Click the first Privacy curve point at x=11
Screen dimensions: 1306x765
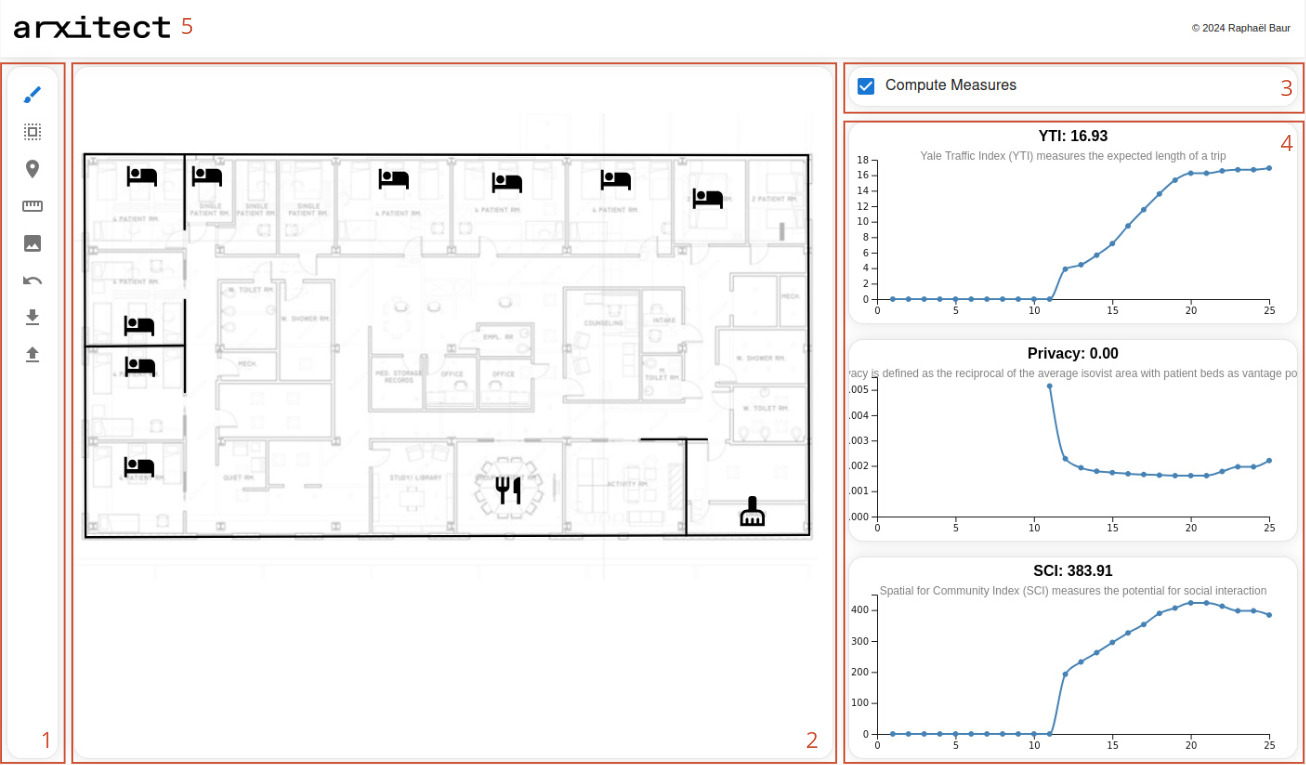[1049, 386]
